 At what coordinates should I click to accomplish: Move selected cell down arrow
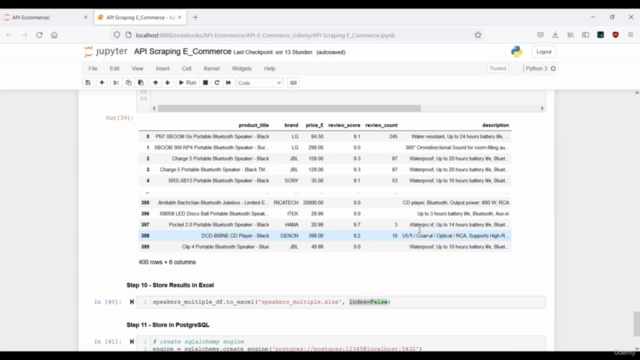(x=167, y=83)
